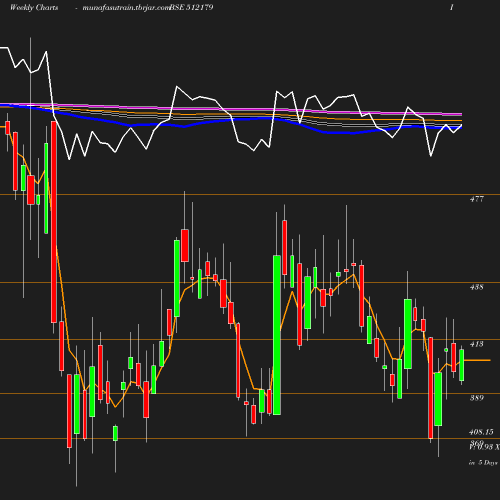Click the 'in 5 Days' text
Viewport: 500px width, 500px height.
tap(483, 463)
